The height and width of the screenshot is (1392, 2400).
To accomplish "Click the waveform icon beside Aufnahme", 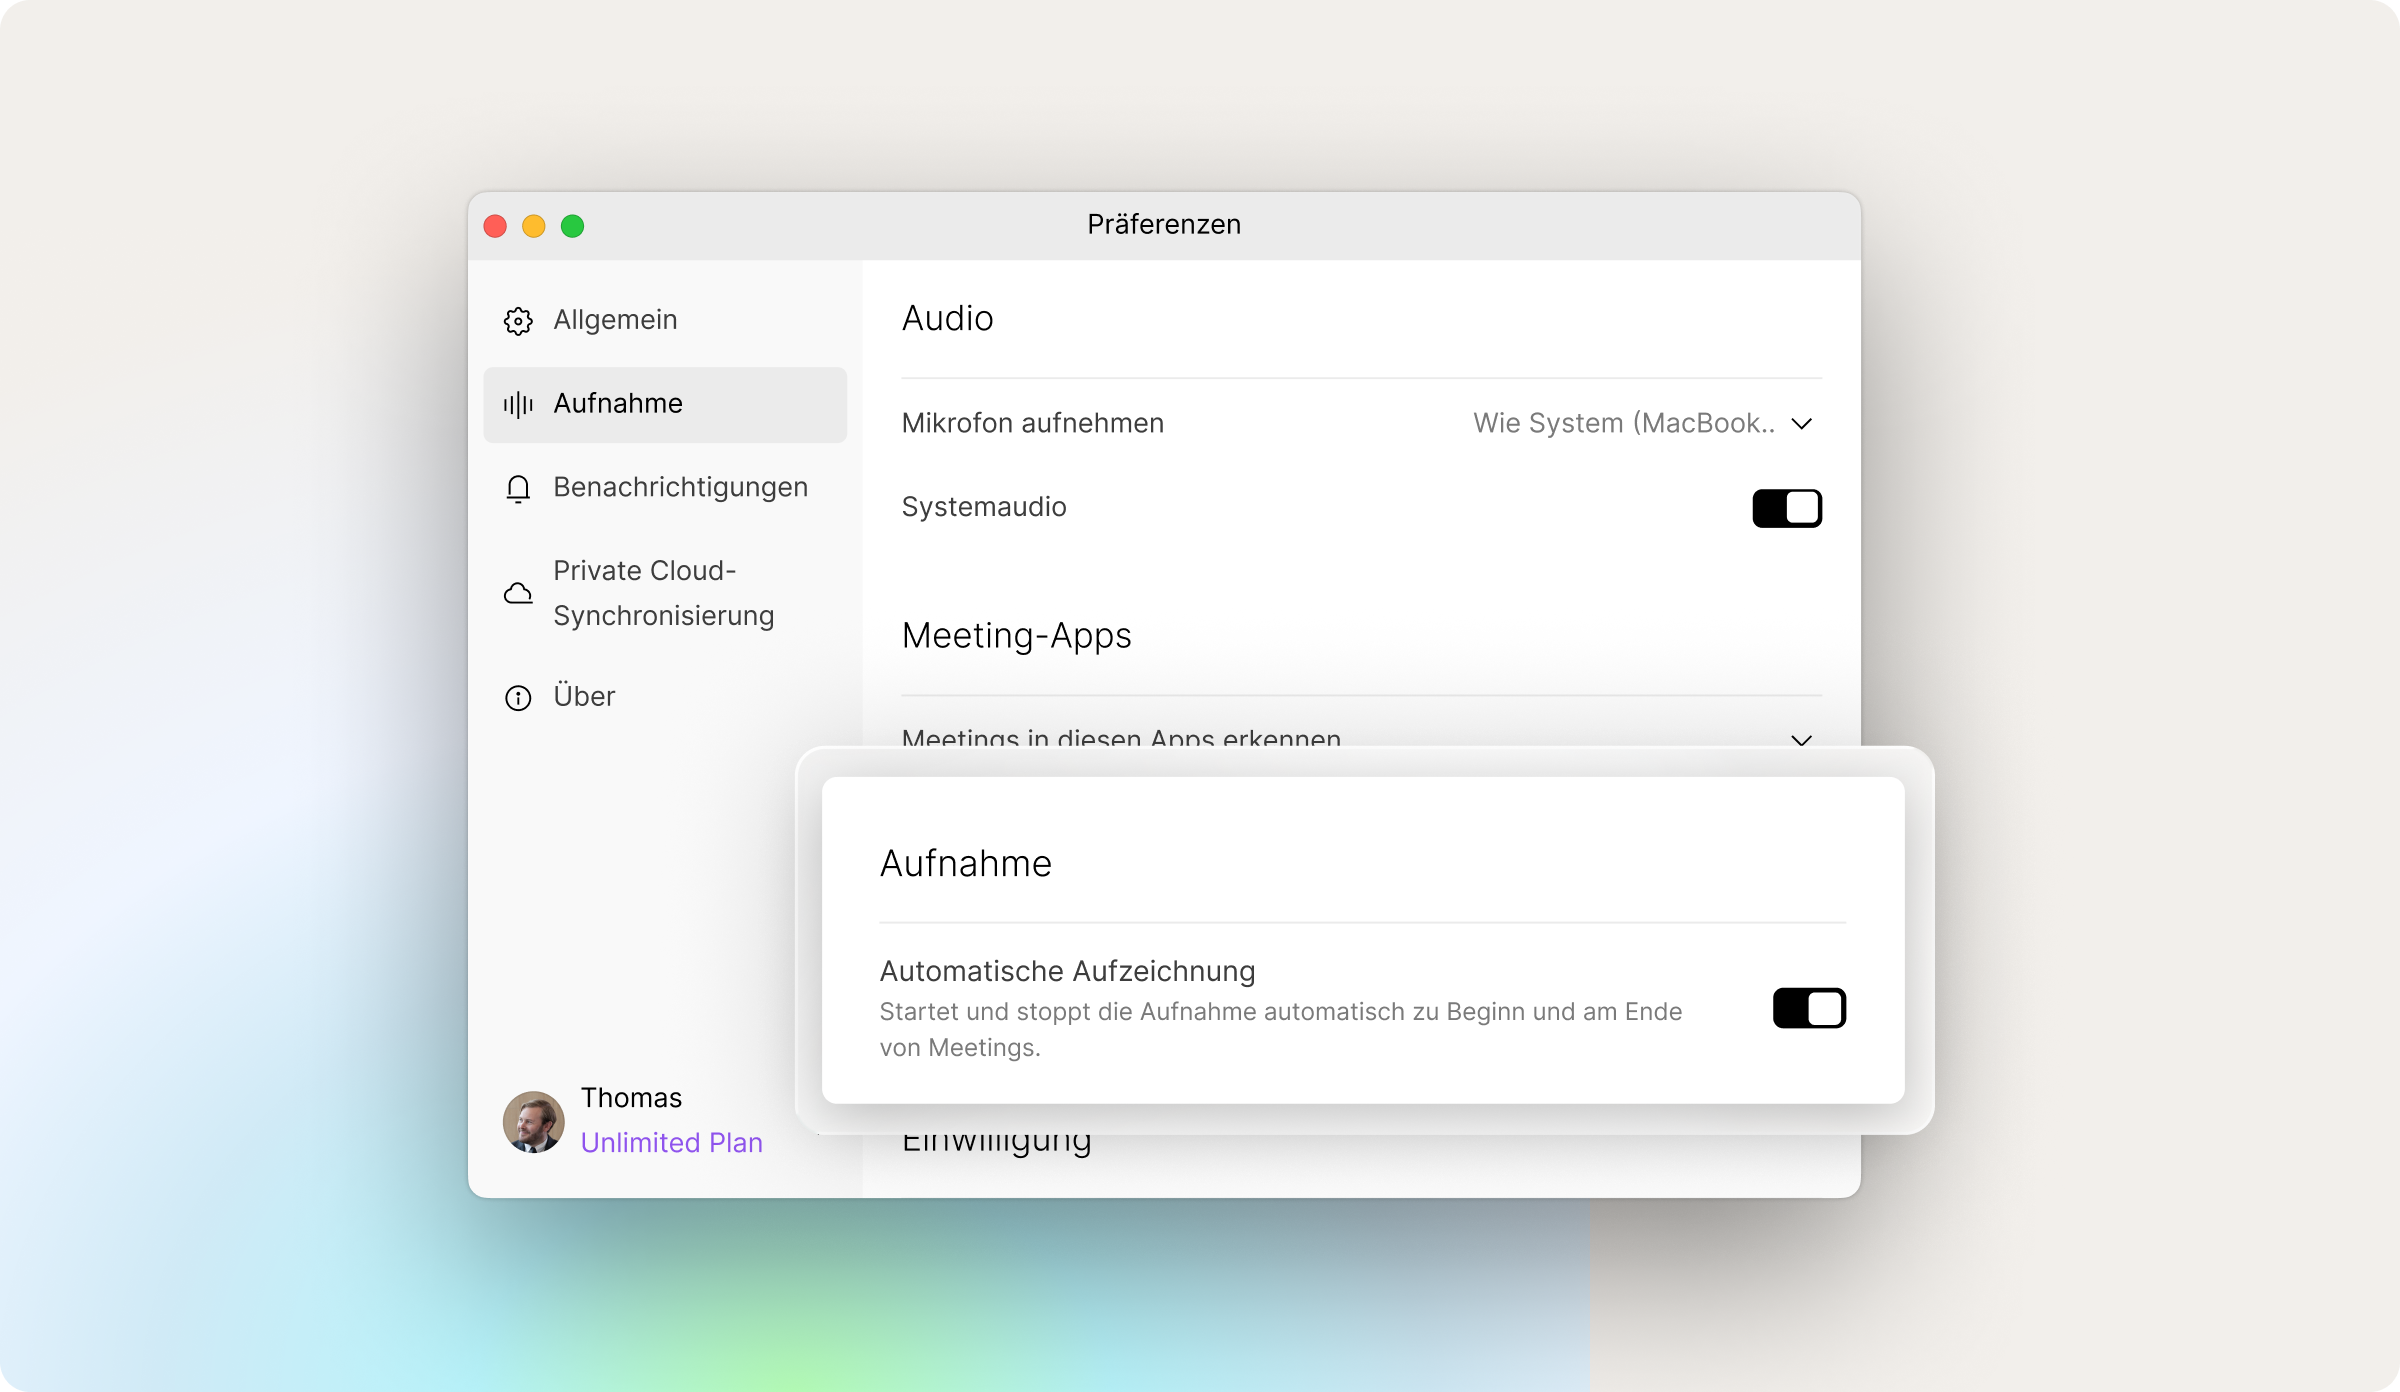I will click(x=518, y=404).
